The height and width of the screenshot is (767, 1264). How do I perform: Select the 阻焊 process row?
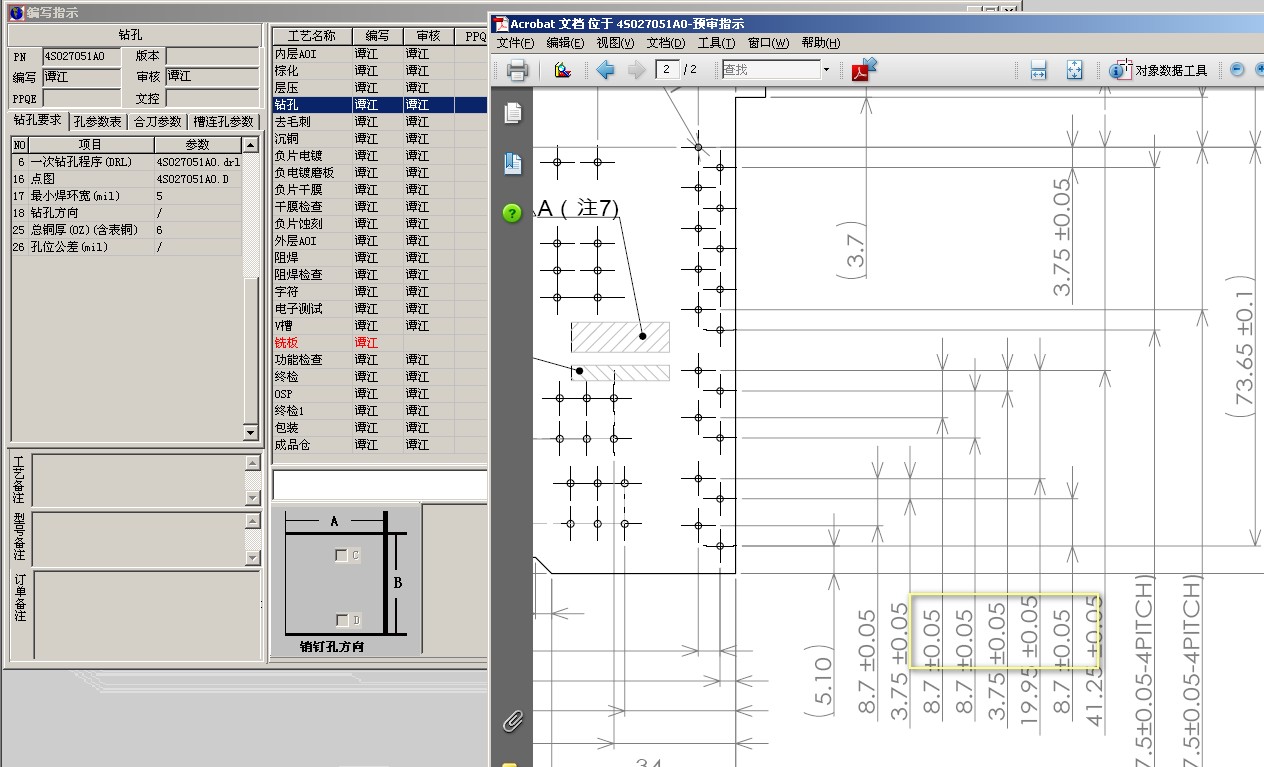point(379,258)
